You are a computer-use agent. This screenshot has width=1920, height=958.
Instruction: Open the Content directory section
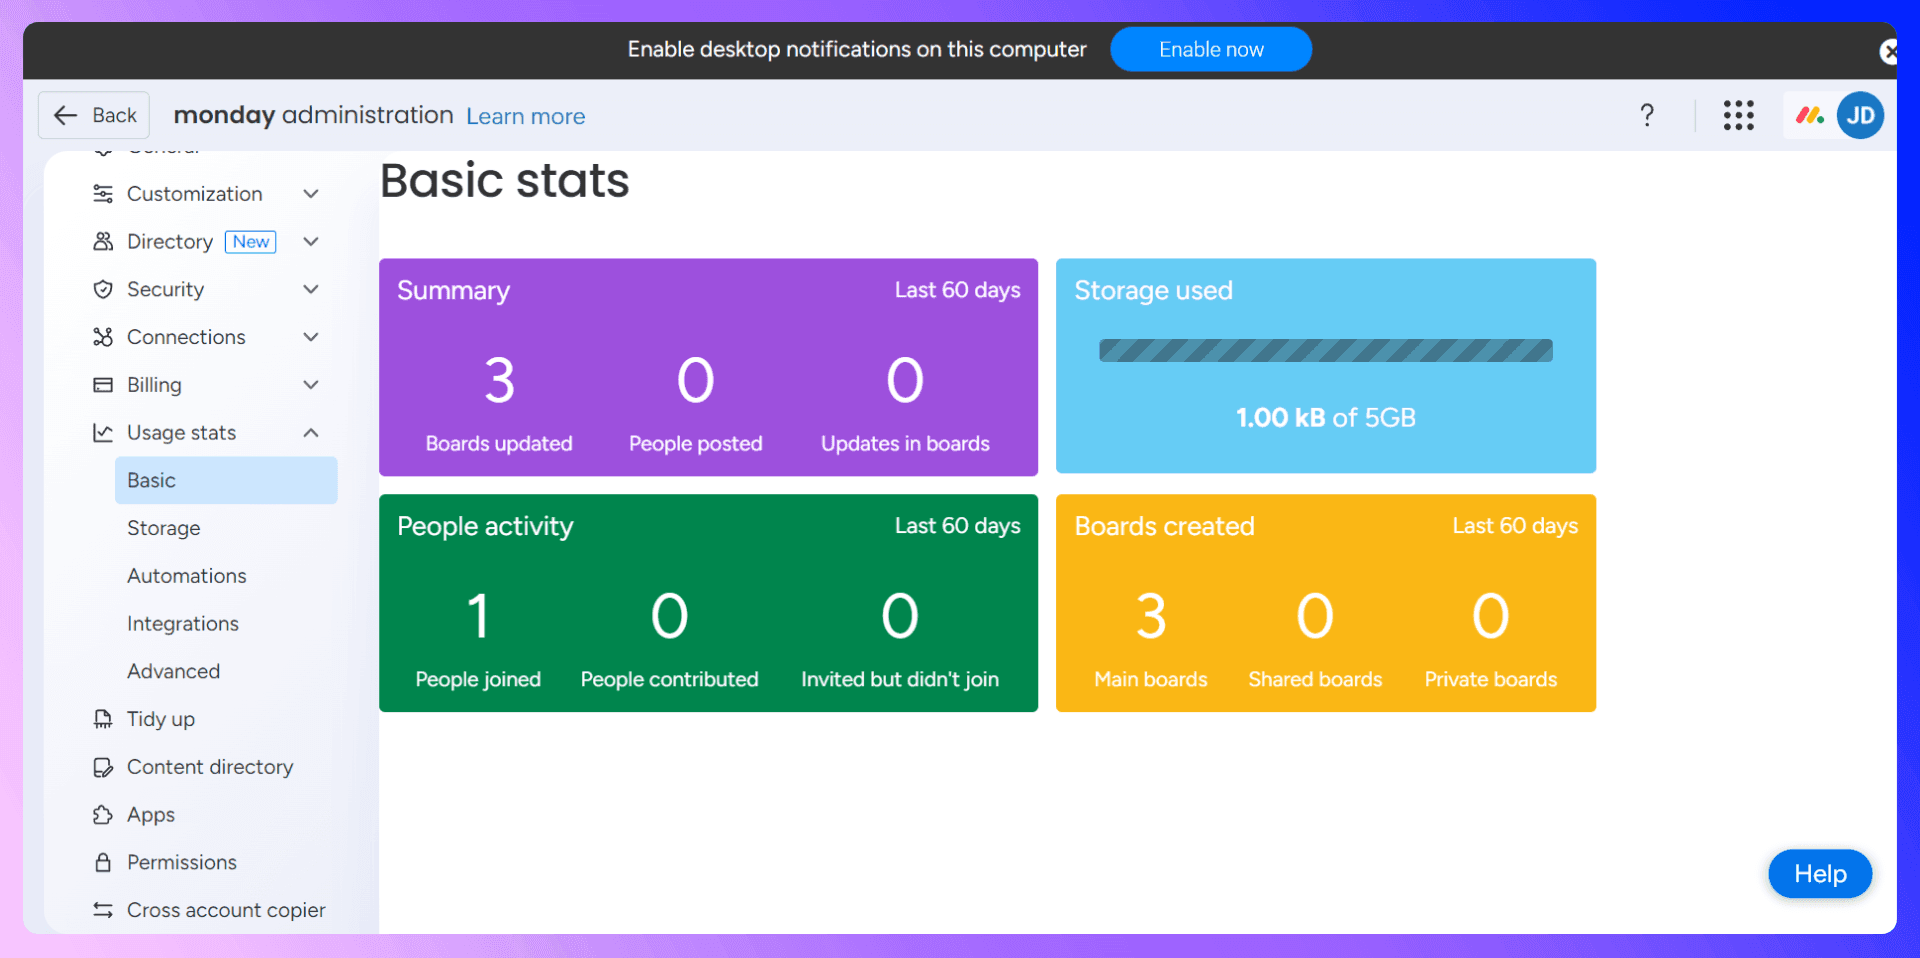pos(208,767)
